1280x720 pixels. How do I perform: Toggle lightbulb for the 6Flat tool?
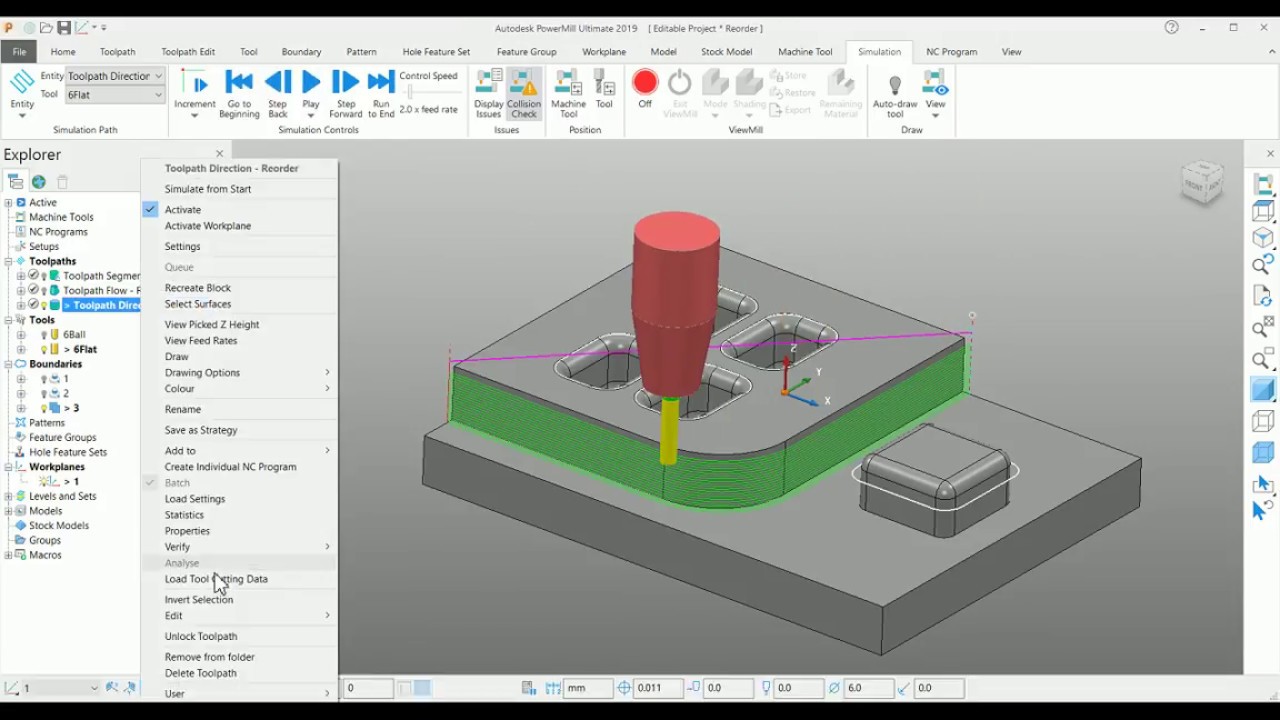coord(45,350)
